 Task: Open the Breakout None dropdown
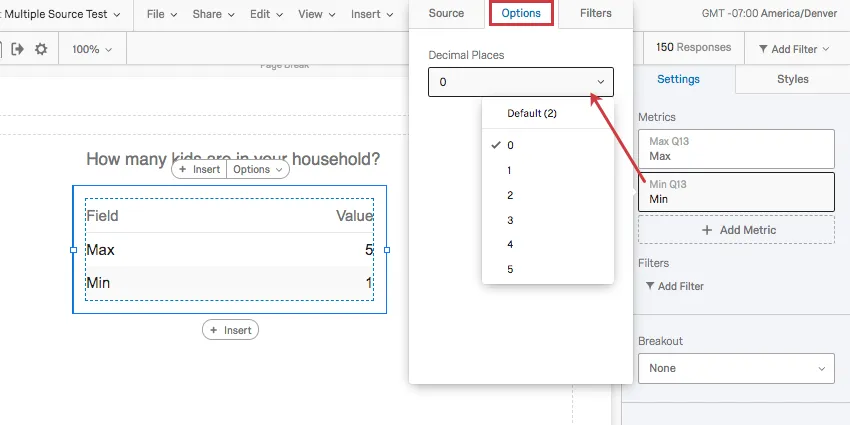[736, 369]
